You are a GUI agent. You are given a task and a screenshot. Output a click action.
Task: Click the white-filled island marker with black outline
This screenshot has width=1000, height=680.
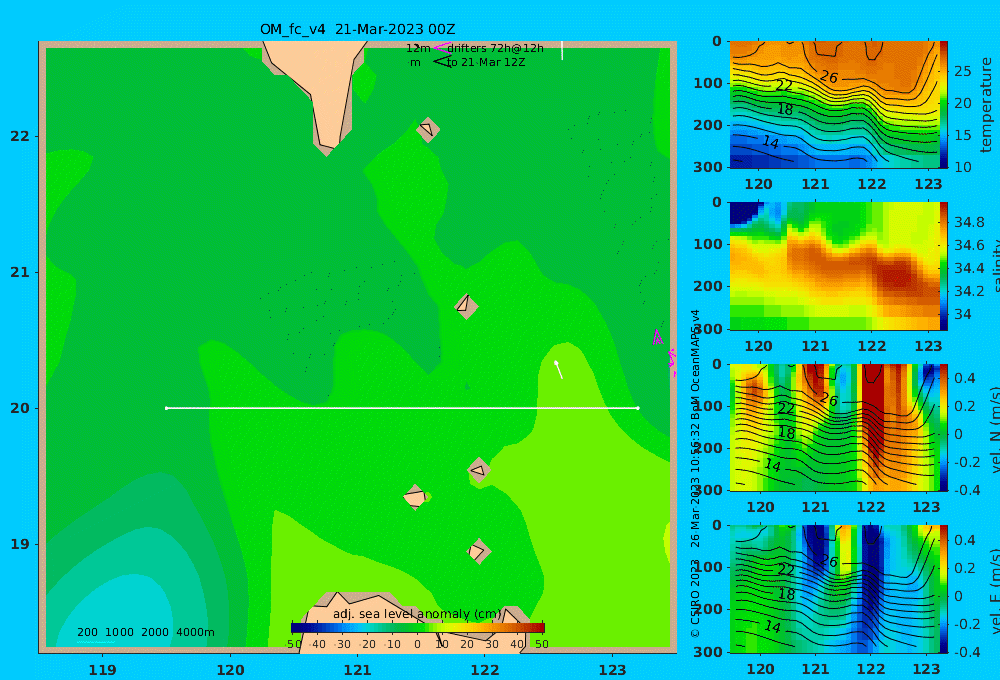point(415,497)
